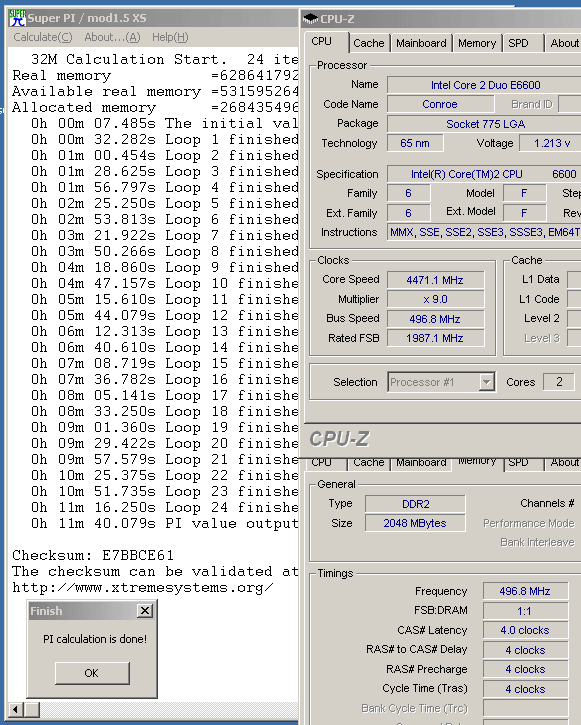
Task: Open the About...(A) menu in Super PI
Action: [112, 37]
